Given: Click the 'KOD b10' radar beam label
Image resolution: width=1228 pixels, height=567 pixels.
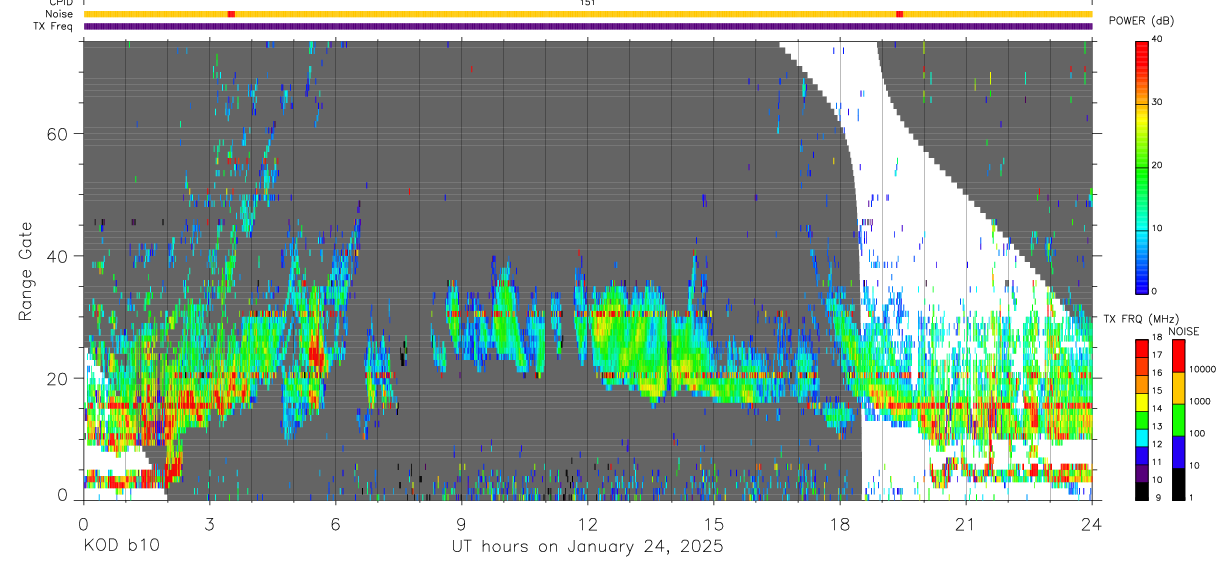Looking at the screenshot, I should point(121,546).
